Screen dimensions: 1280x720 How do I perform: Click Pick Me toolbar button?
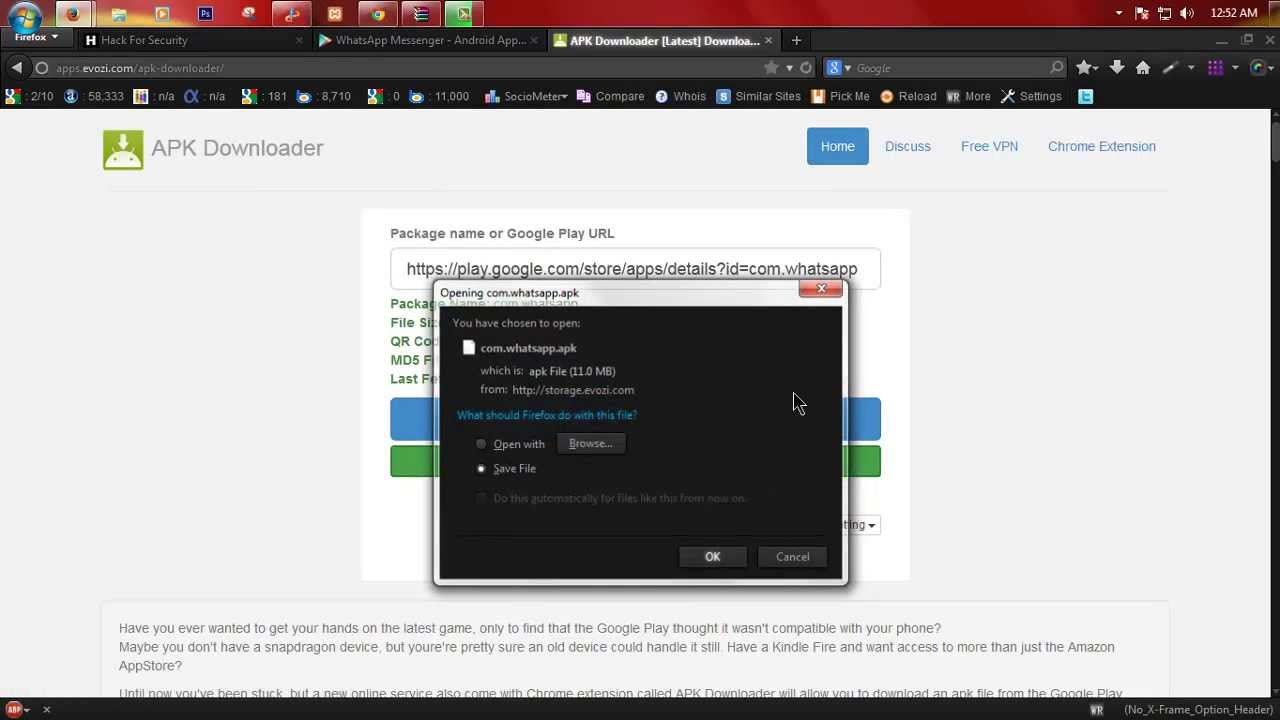point(840,96)
